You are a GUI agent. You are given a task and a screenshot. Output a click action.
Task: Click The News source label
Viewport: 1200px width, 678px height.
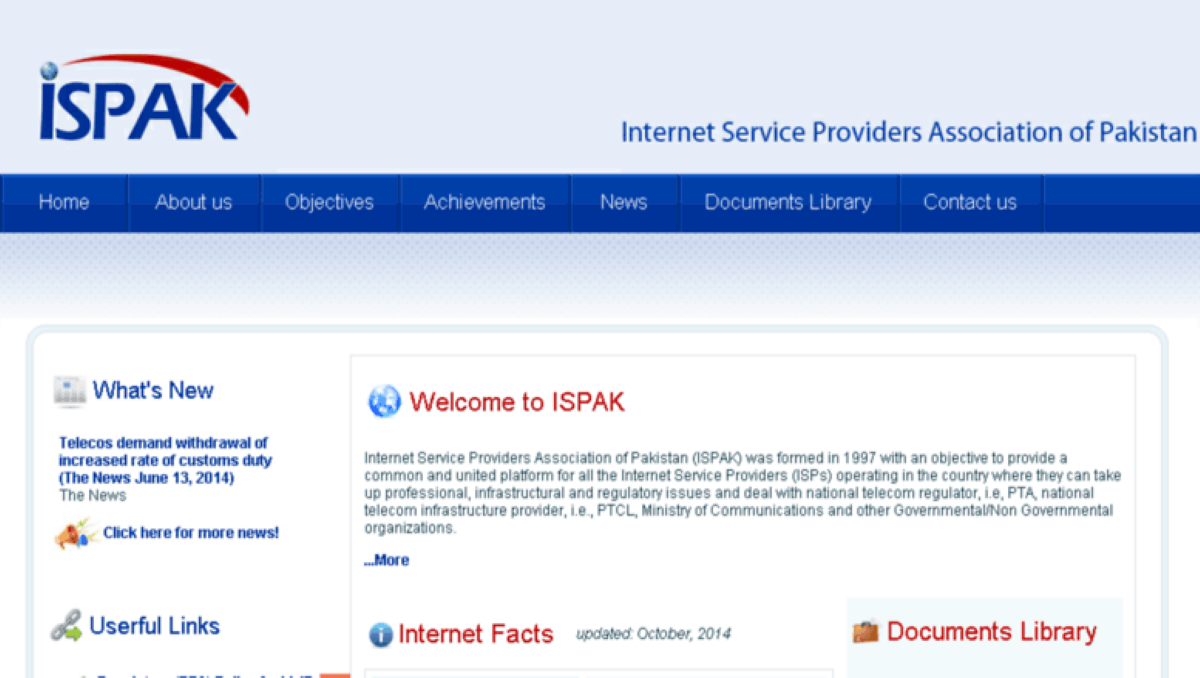click(93, 496)
